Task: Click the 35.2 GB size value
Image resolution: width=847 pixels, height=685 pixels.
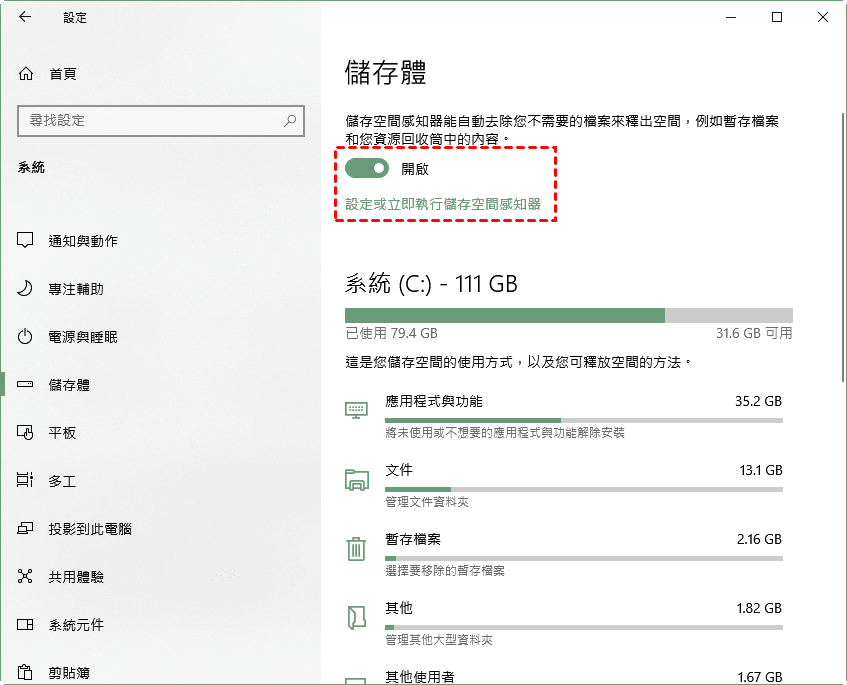Action: tap(758, 401)
